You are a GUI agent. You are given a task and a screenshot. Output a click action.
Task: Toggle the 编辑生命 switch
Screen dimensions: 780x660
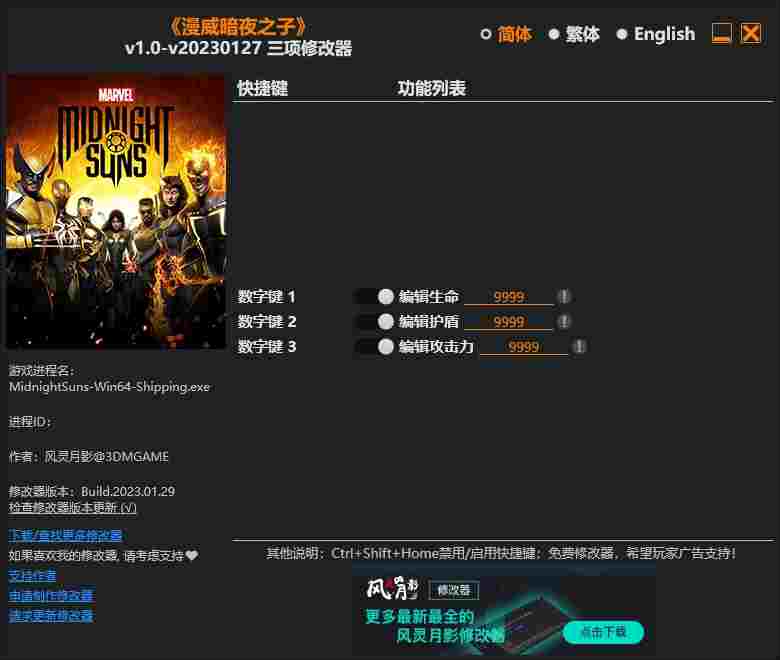pos(374,297)
